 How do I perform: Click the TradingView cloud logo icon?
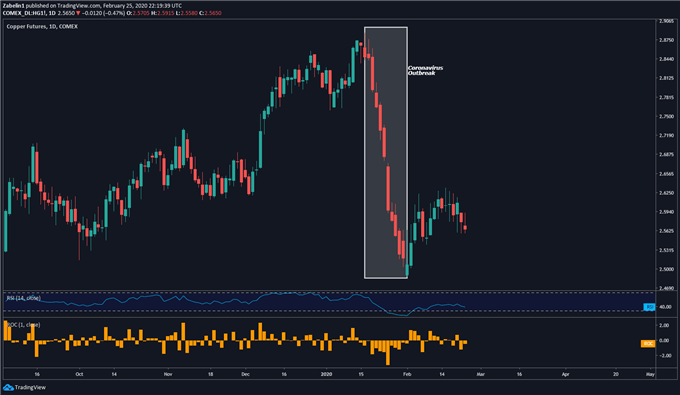(8, 387)
